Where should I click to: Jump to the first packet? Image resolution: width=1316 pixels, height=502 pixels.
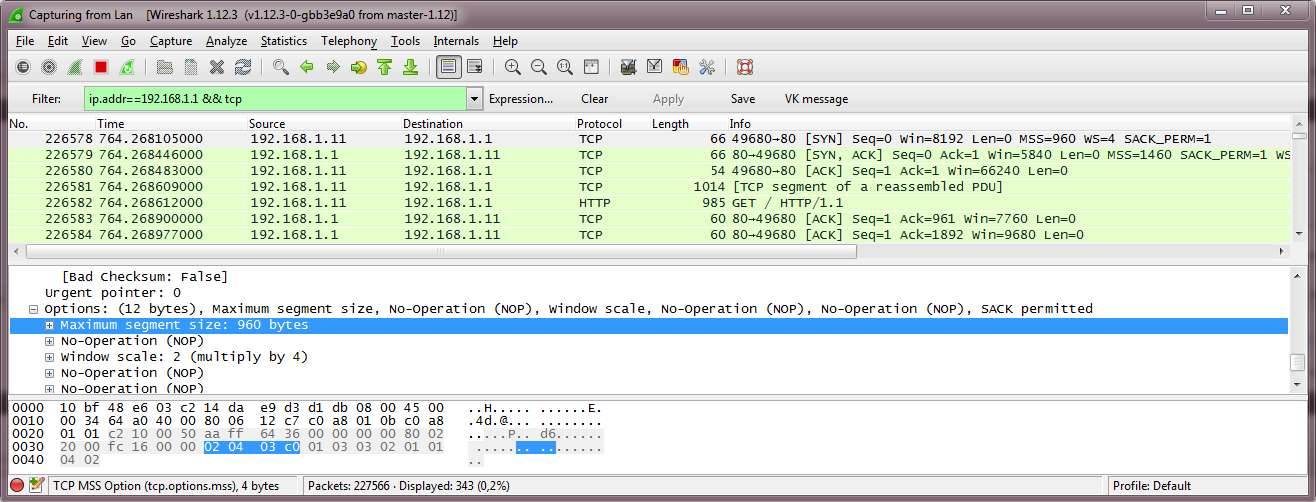(384, 67)
